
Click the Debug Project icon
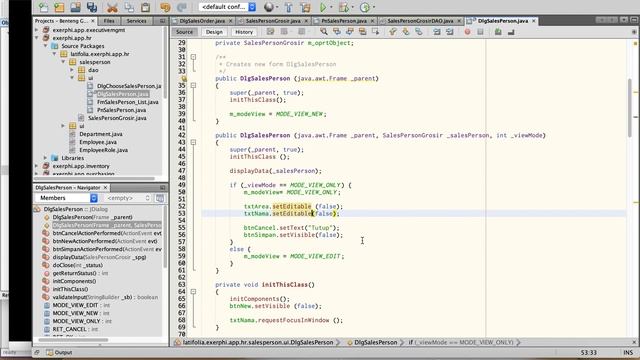344,7
